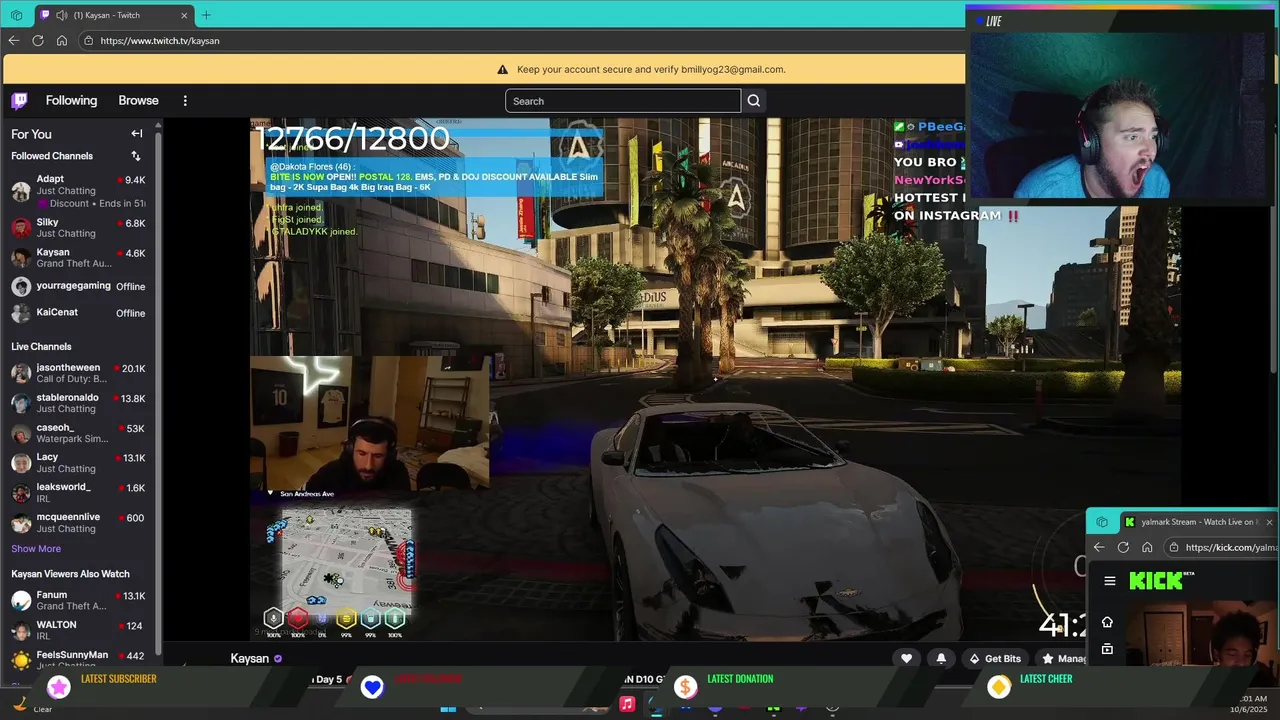Click the latest donation dollar icon
This screenshot has height=720, width=1280.
(685, 686)
